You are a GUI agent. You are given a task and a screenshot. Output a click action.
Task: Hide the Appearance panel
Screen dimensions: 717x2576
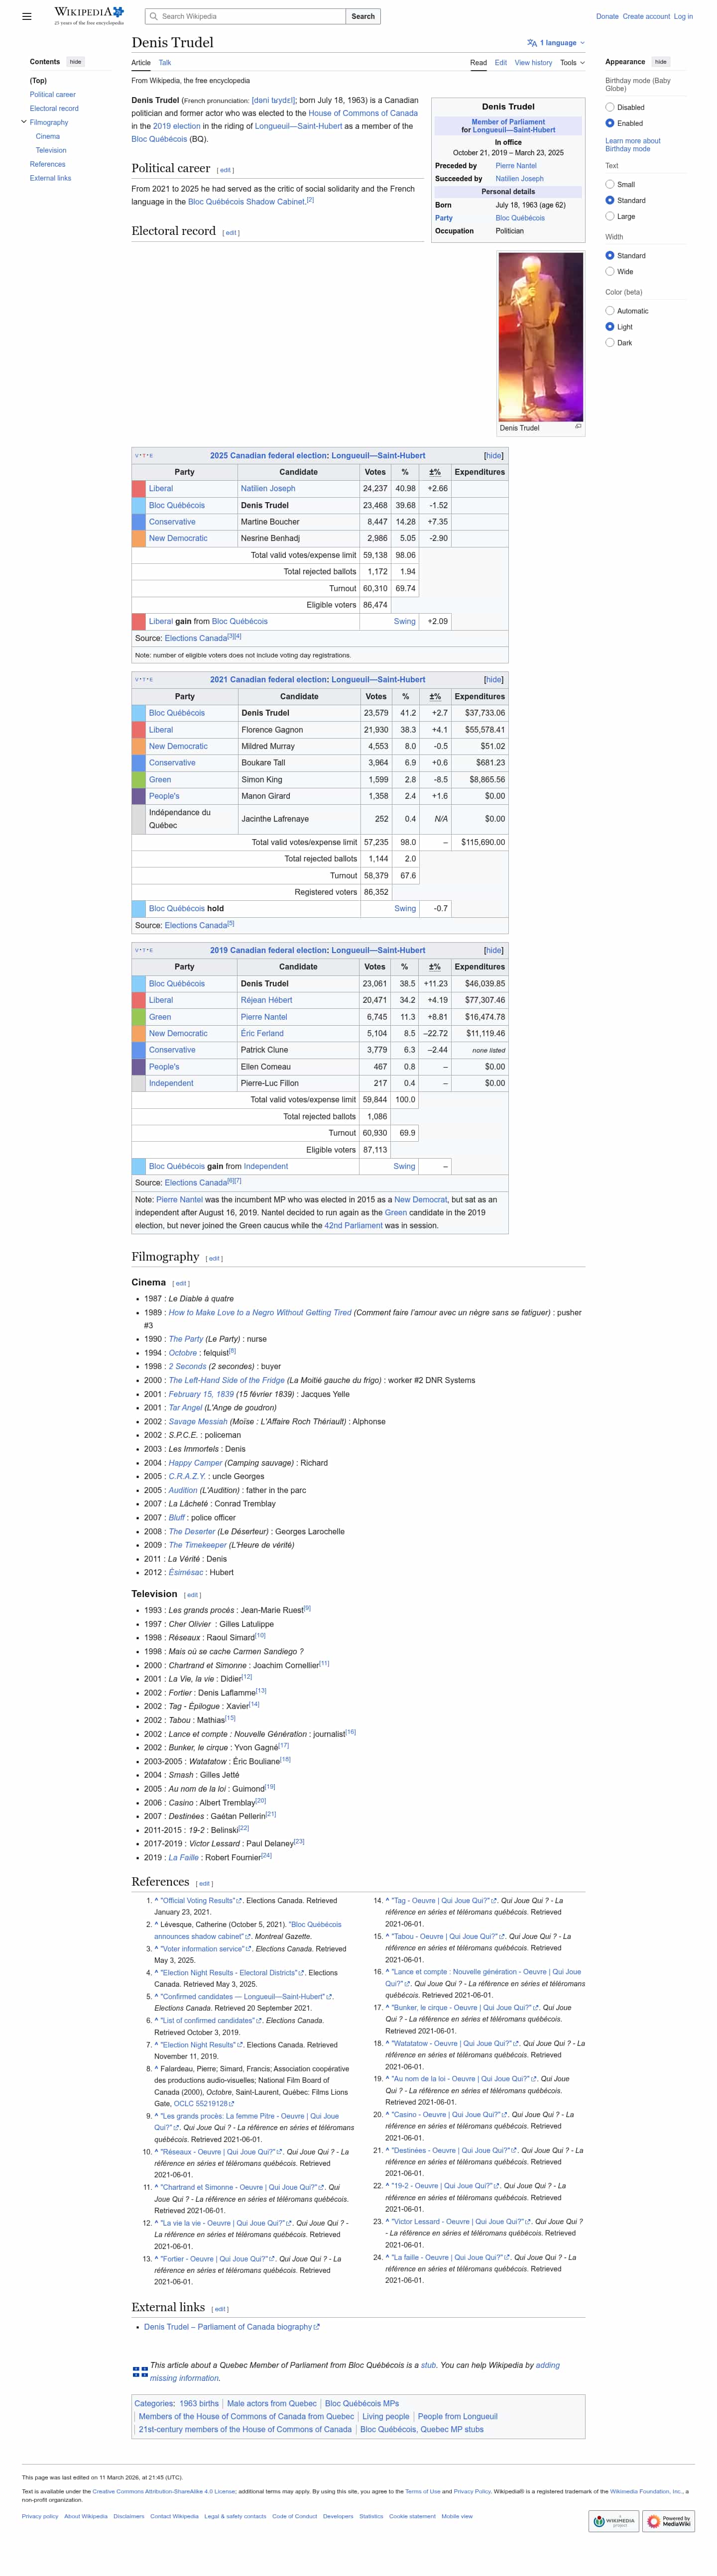coord(661,62)
